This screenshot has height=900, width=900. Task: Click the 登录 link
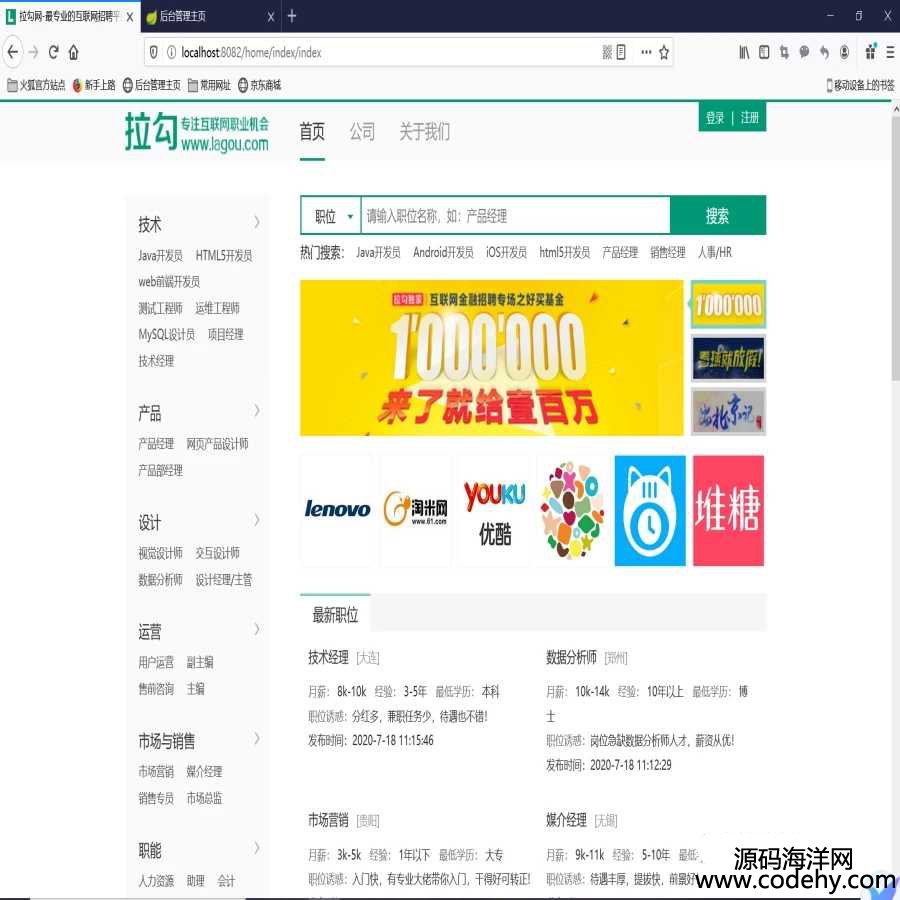pos(715,118)
